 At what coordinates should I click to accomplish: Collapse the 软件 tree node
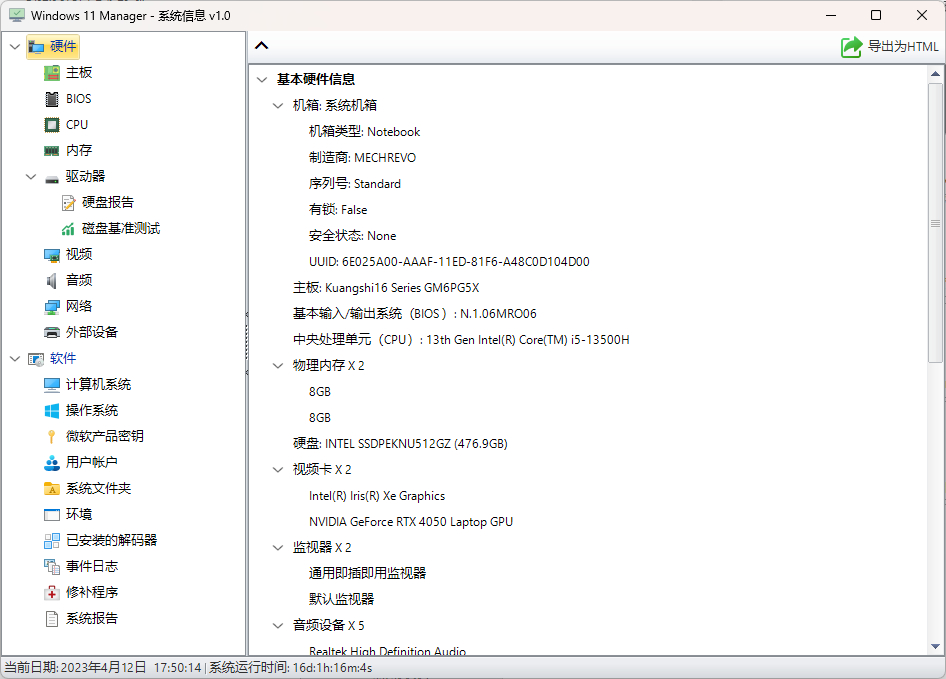tap(15, 359)
